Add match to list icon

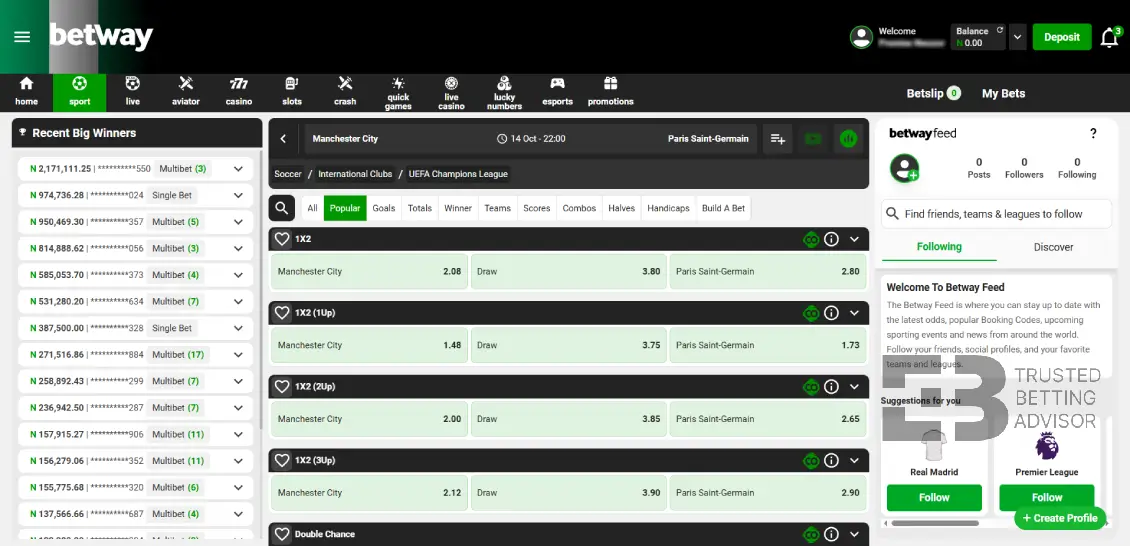[x=778, y=138]
